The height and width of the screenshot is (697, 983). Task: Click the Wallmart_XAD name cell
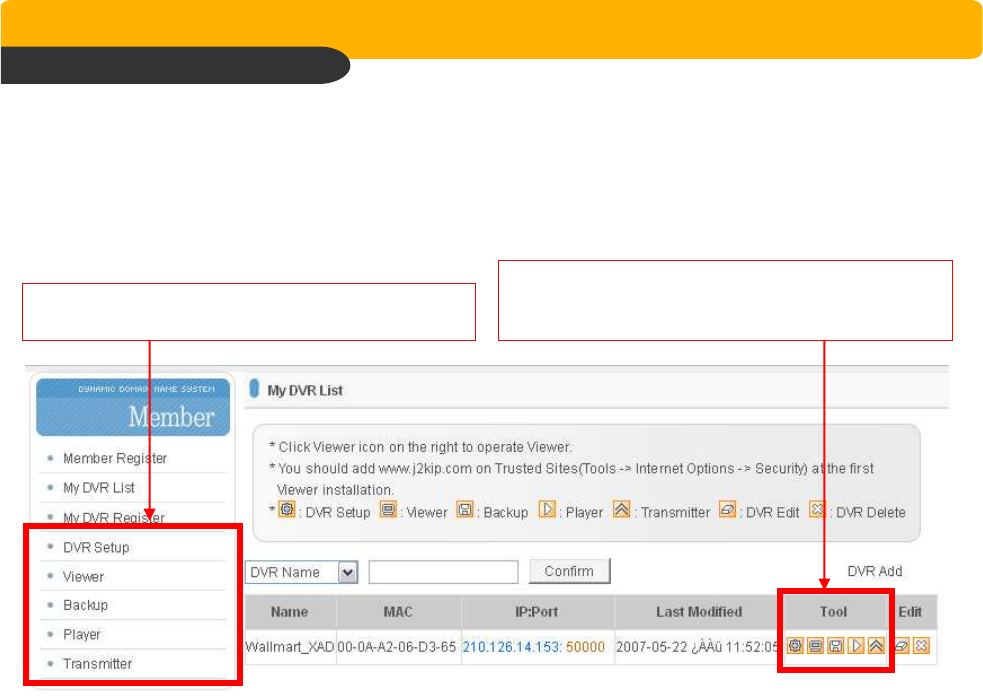290,647
